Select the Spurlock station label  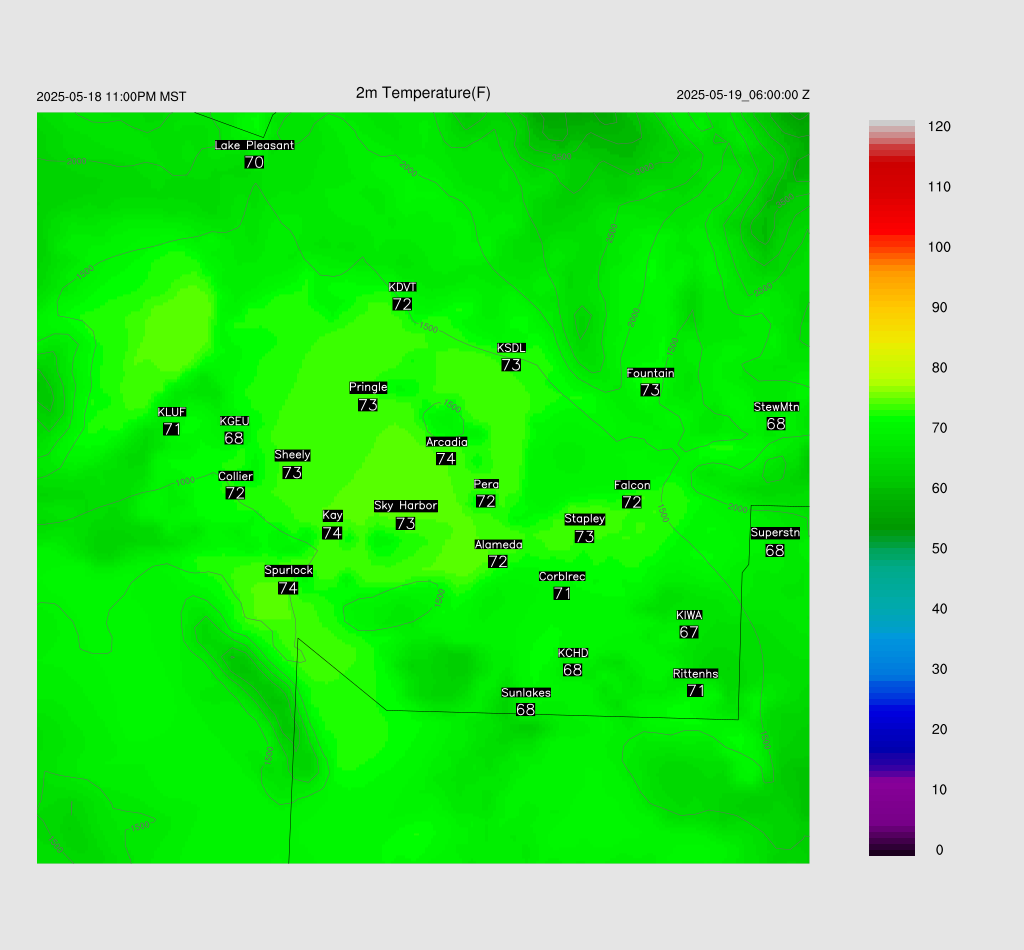(289, 571)
